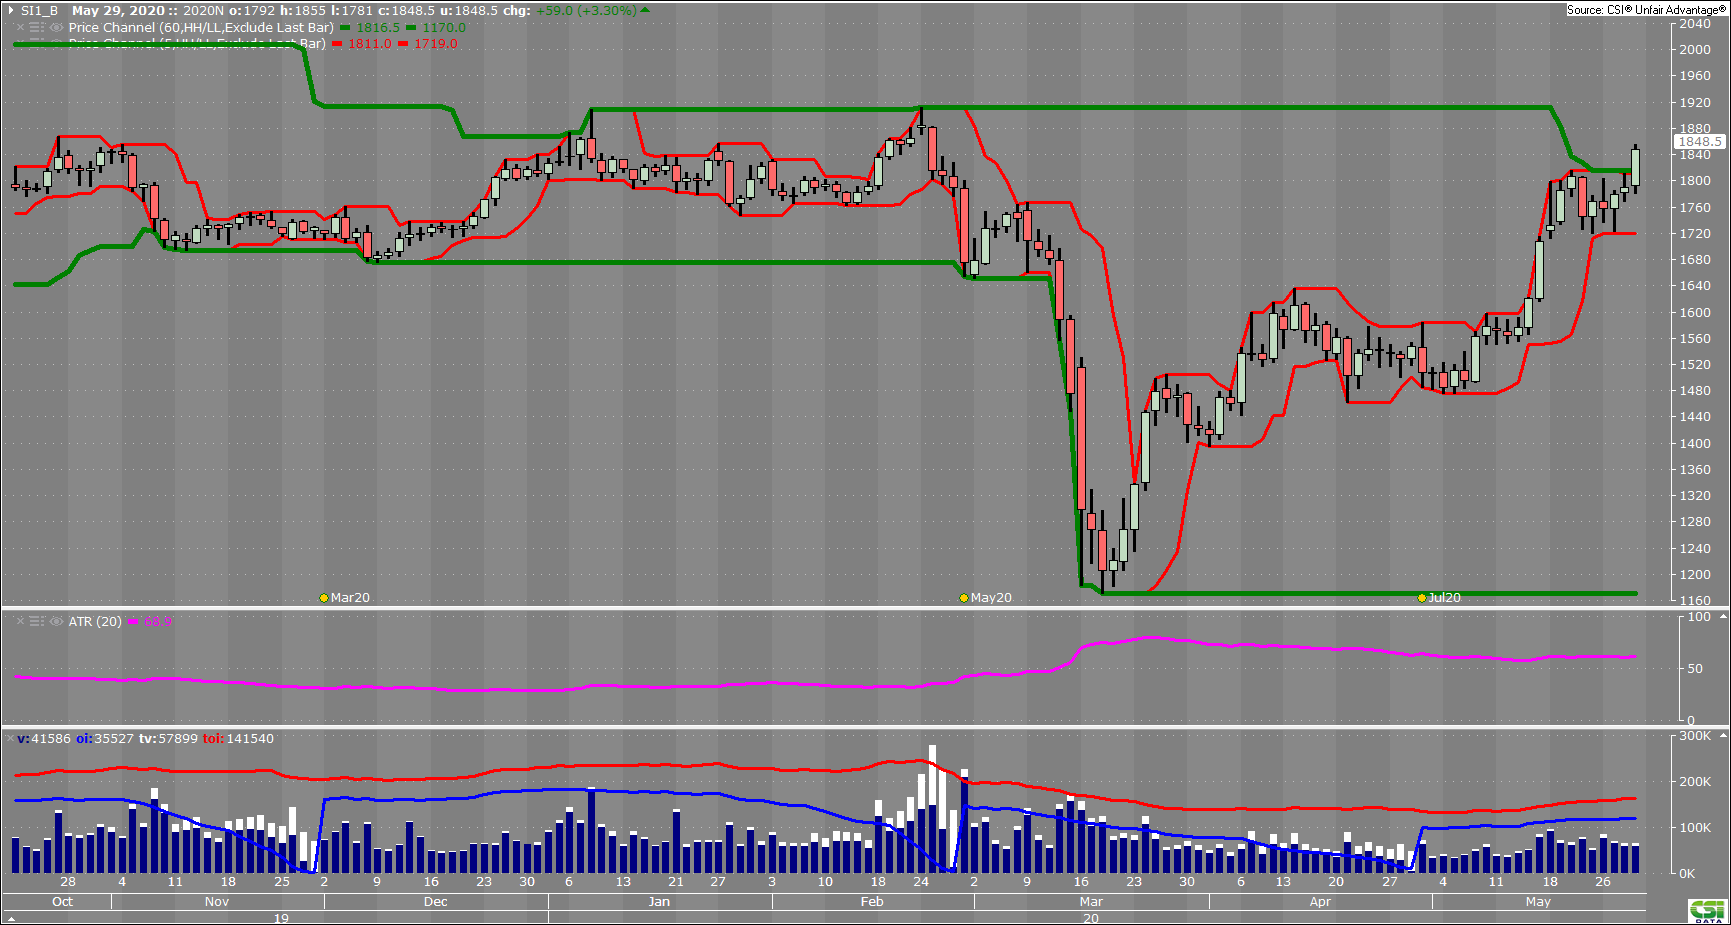Click the Source: CSI Unfair Advantage text

[x=1645, y=10]
